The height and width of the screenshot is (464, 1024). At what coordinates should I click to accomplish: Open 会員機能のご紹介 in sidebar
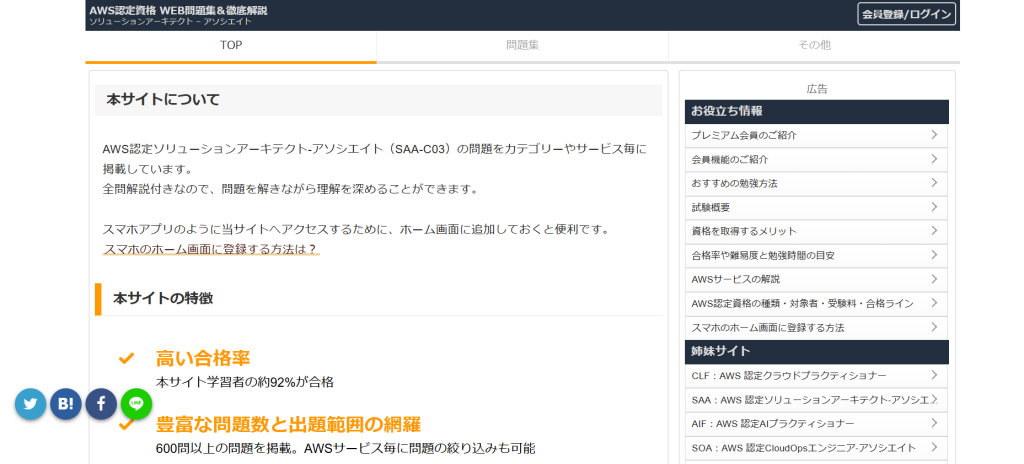[x=730, y=159]
